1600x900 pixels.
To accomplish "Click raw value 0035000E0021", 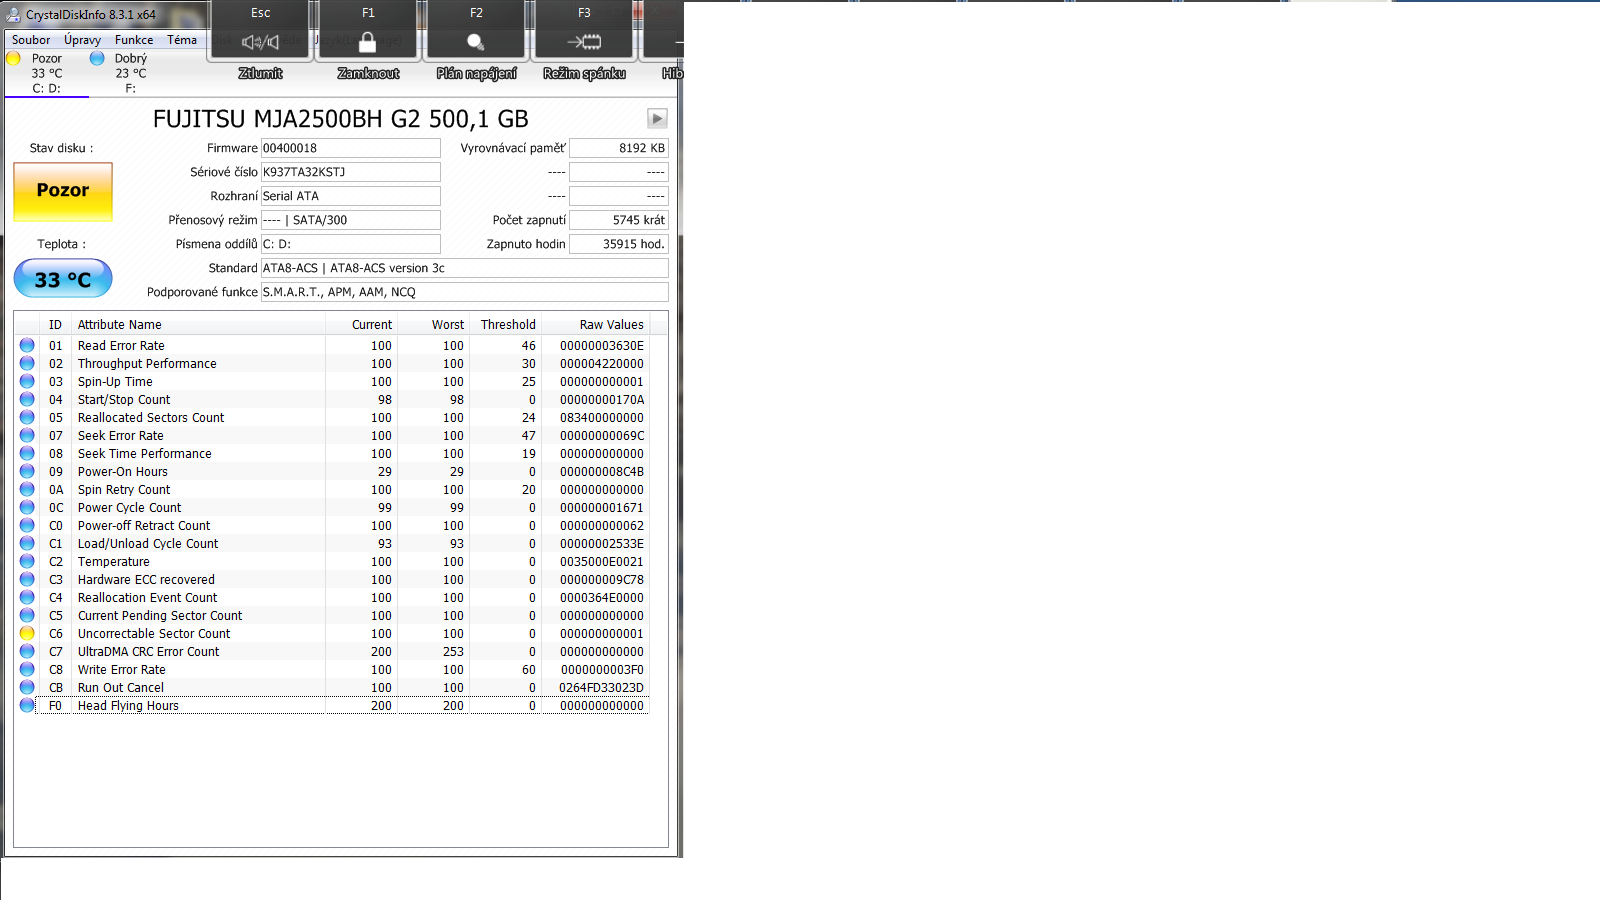I will 602,561.
